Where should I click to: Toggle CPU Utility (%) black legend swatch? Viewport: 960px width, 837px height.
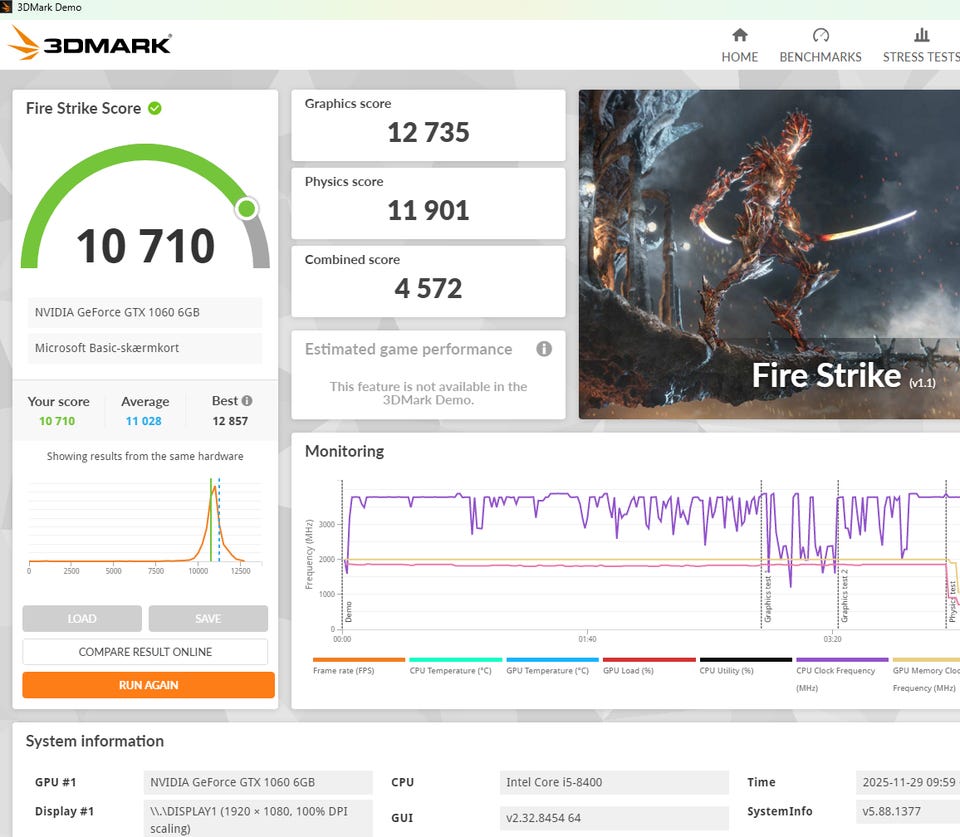tap(746, 659)
